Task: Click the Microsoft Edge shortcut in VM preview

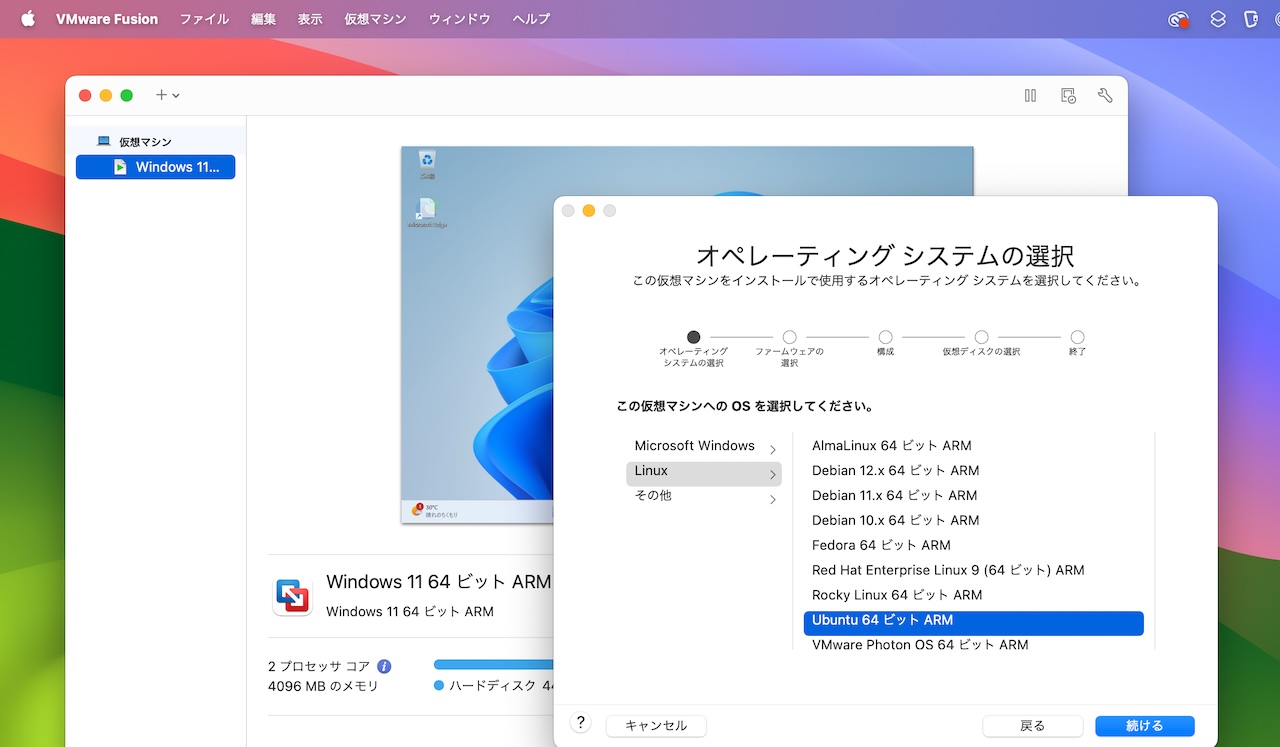Action: (x=427, y=212)
